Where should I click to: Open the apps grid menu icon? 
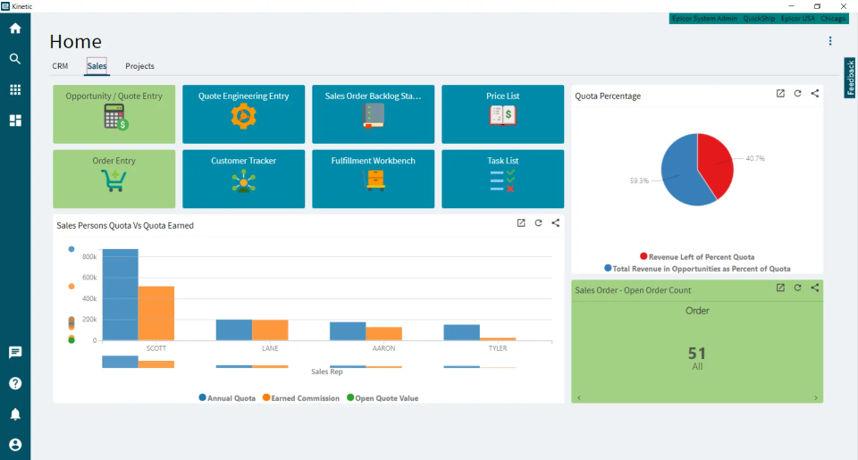(x=15, y=90)
